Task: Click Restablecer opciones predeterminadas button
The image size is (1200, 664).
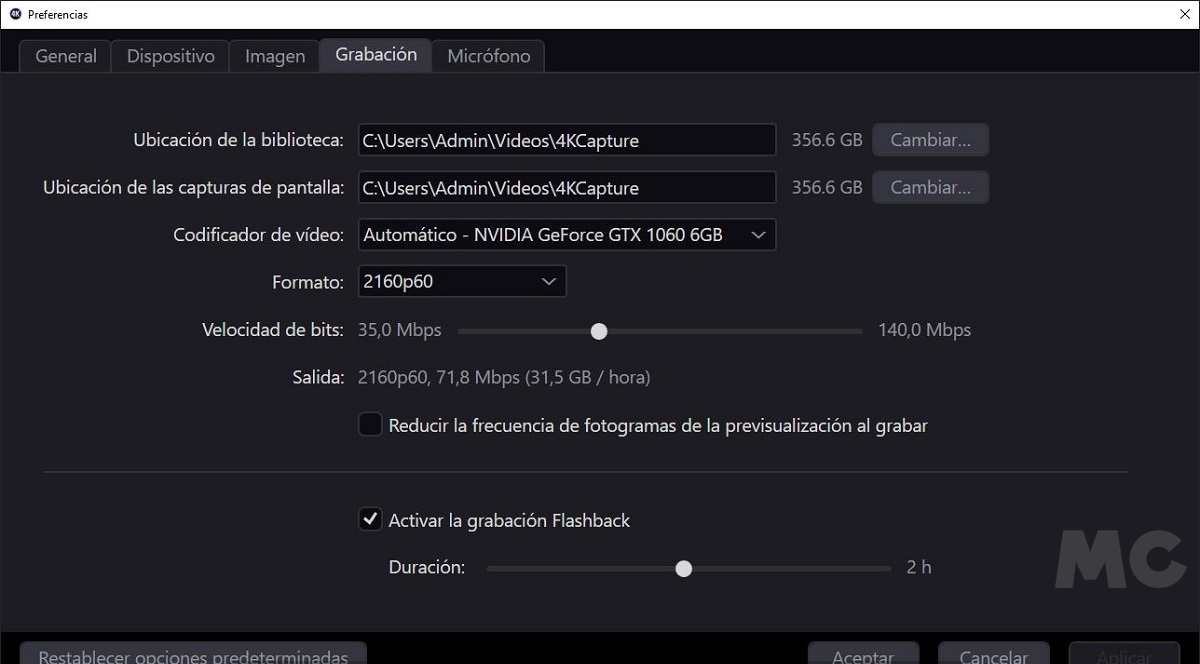Action: tap(193, 654)
